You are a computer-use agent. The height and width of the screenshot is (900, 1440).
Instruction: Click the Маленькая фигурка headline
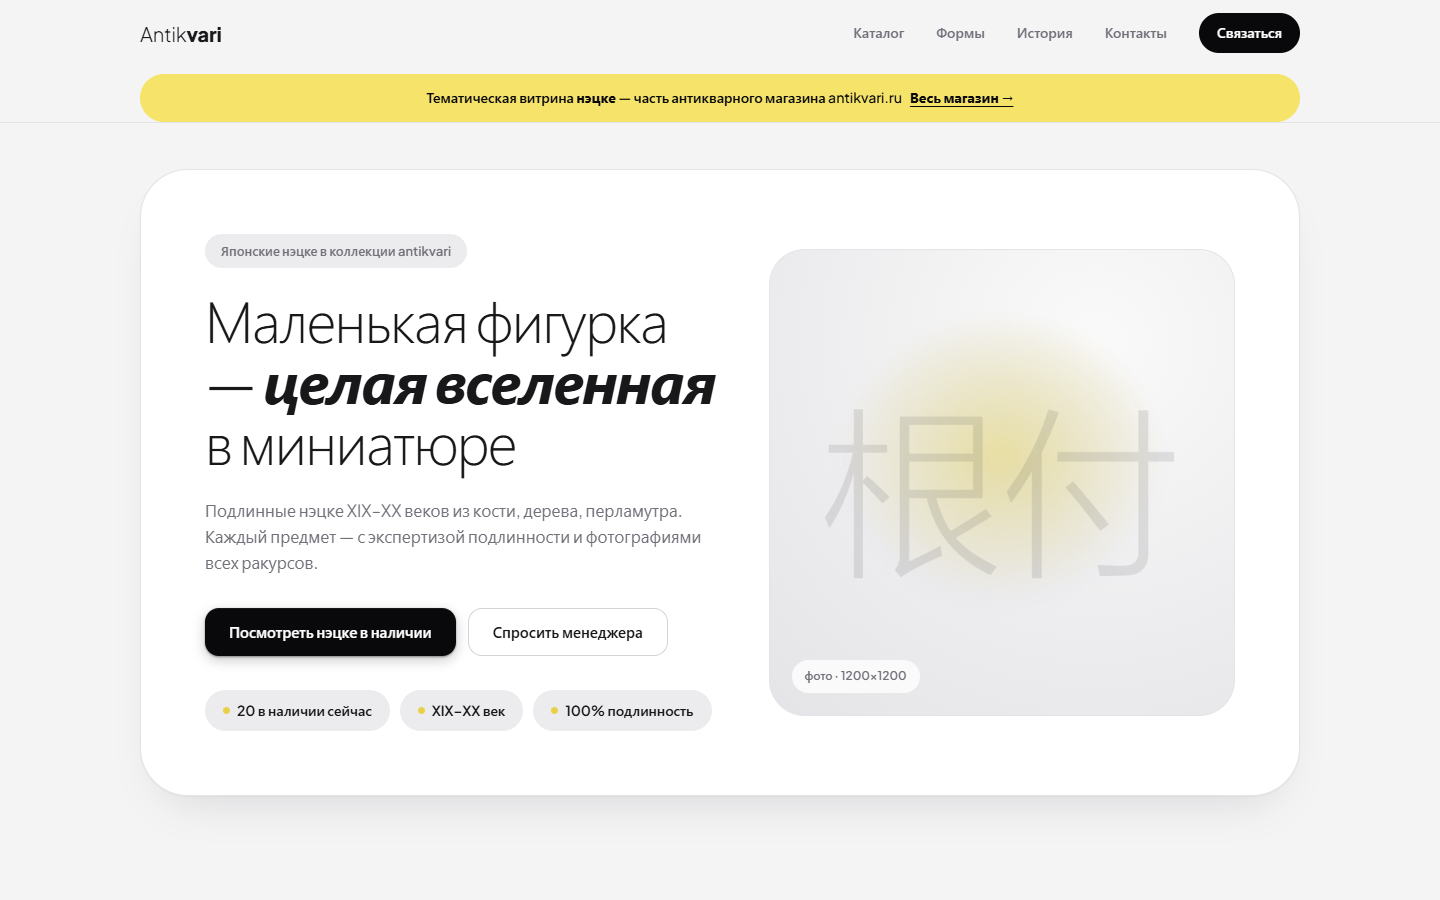click(x=460, y=385)
